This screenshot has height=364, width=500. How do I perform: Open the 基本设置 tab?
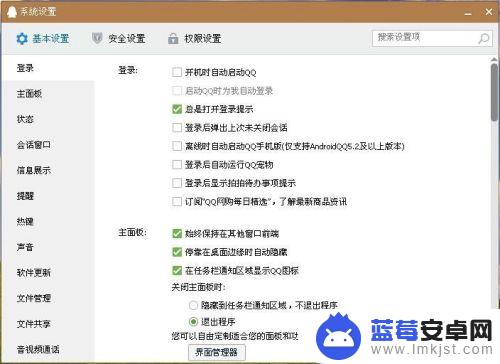click(43, 39)
